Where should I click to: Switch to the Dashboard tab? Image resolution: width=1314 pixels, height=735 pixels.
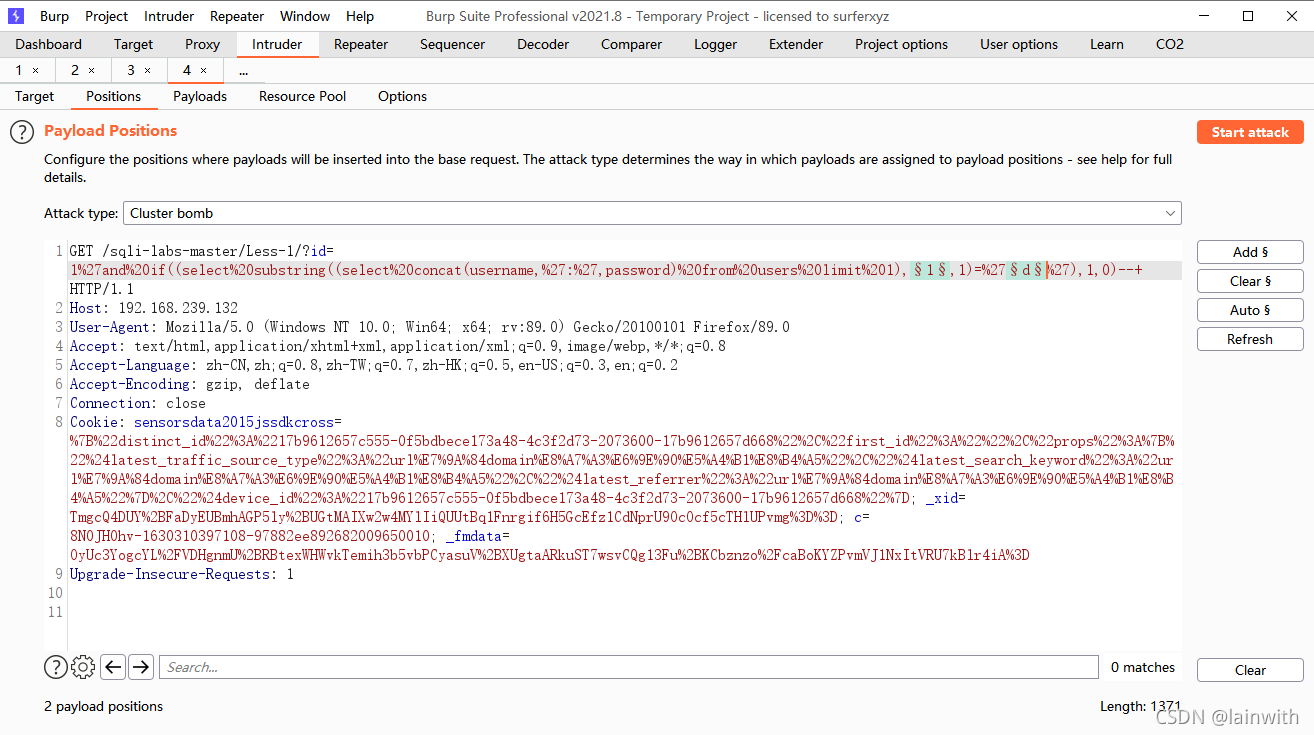click(x=49, y=44)
